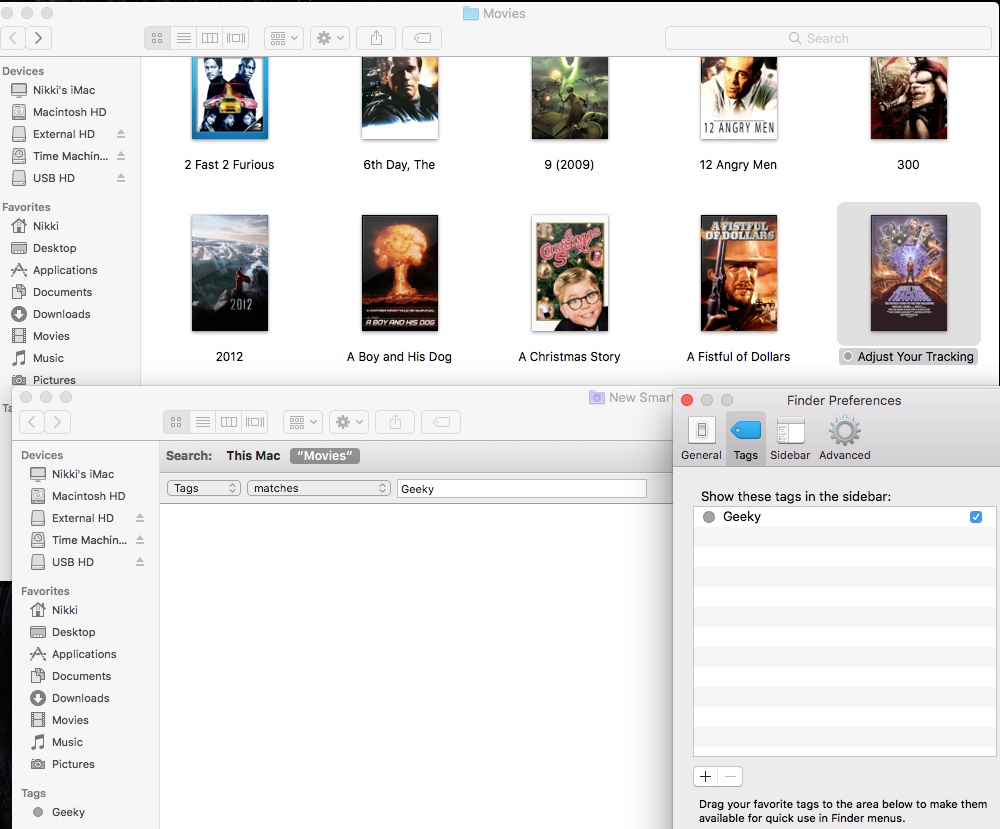Image resolution: width=1000 pixels, height=829 pixels.
Task: Switch Smart Folder window to cover flow view
Action: 255,422
